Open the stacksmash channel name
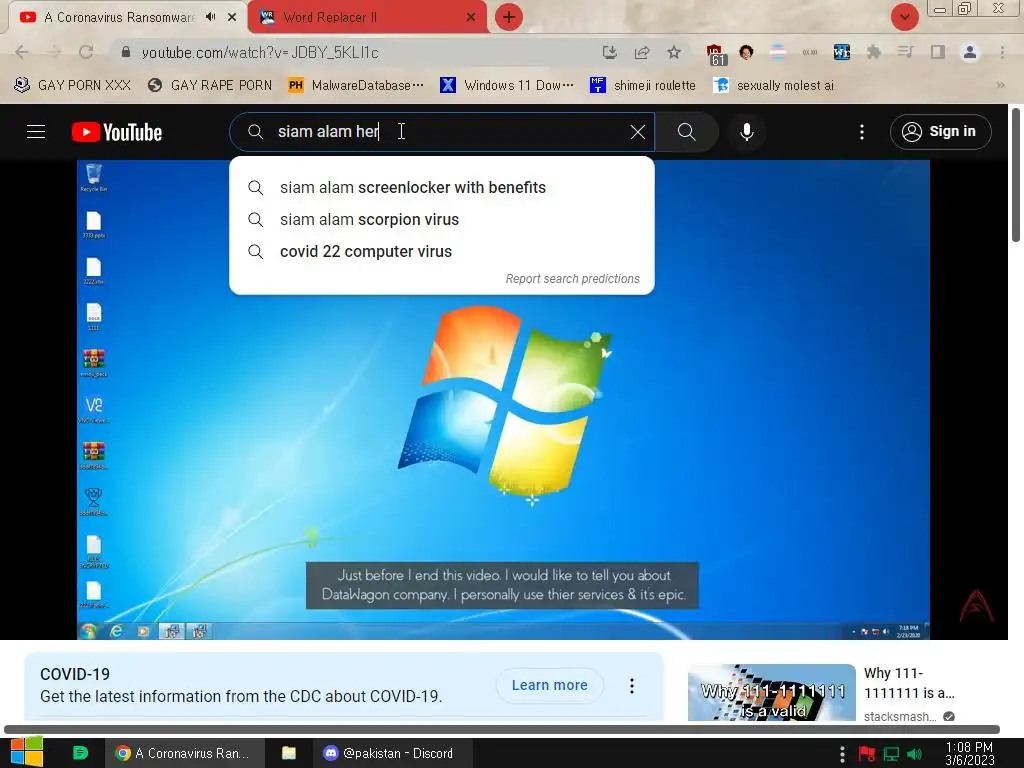 pos(900,716)
